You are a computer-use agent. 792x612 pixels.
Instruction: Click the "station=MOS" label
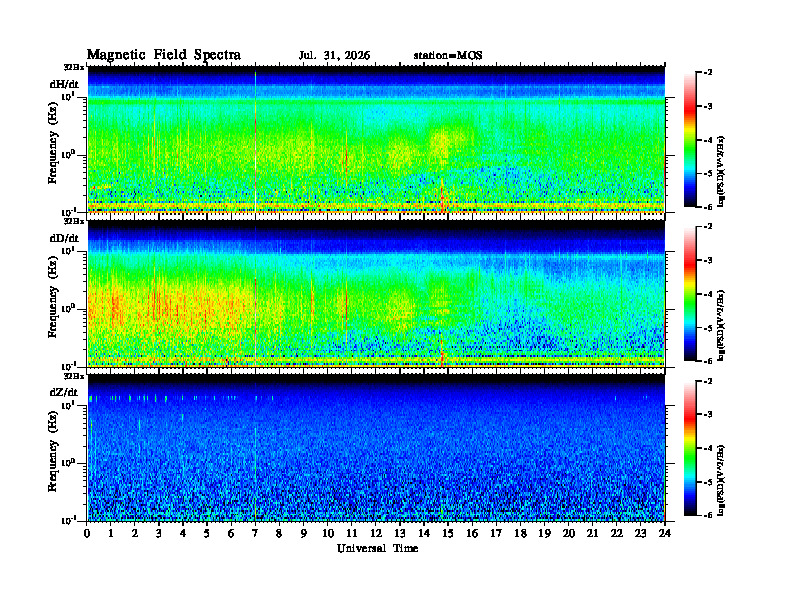point(448,56)
